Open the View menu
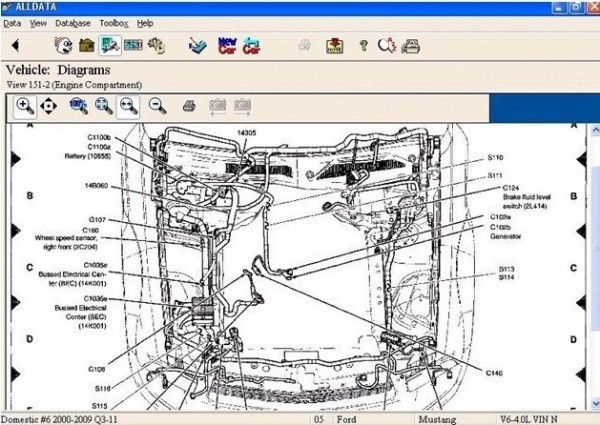Image resolution: width=600 pixels, height=425 pixels. (38, 22)
